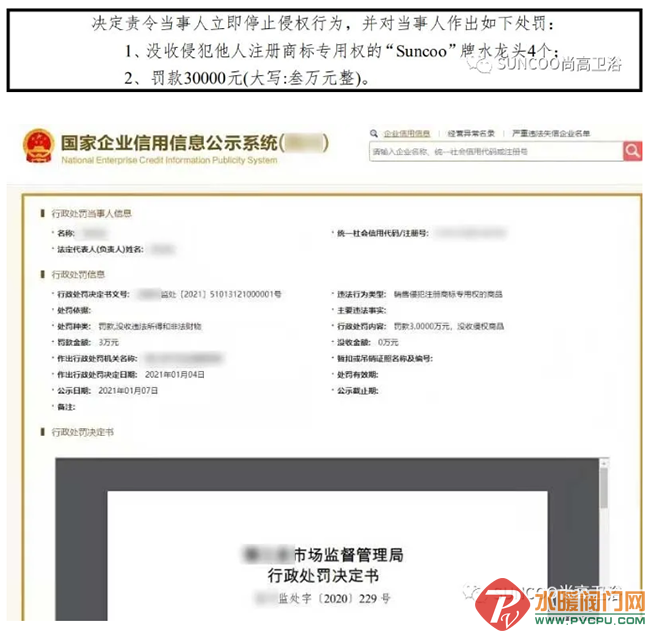Click the 作出行政处罚机关名称 label
This screenshot has height=635, width=650.
tap(97, 359)
